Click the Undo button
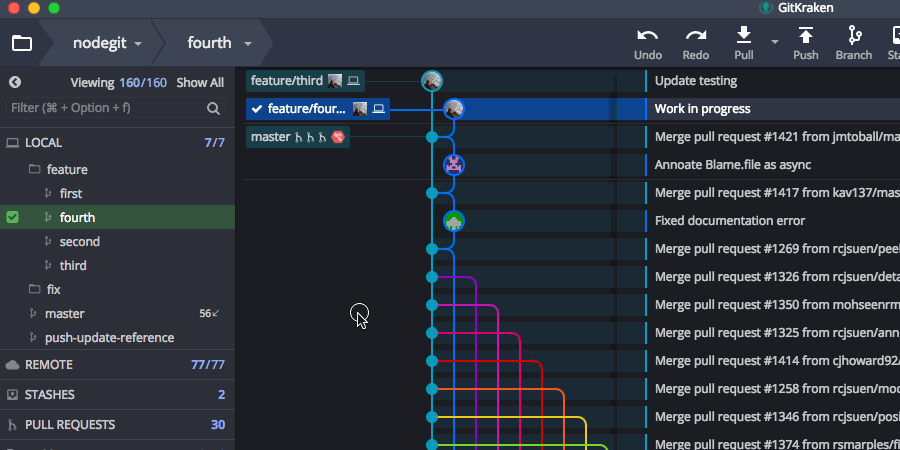This screenshot has height=450, width=900. 647,44
